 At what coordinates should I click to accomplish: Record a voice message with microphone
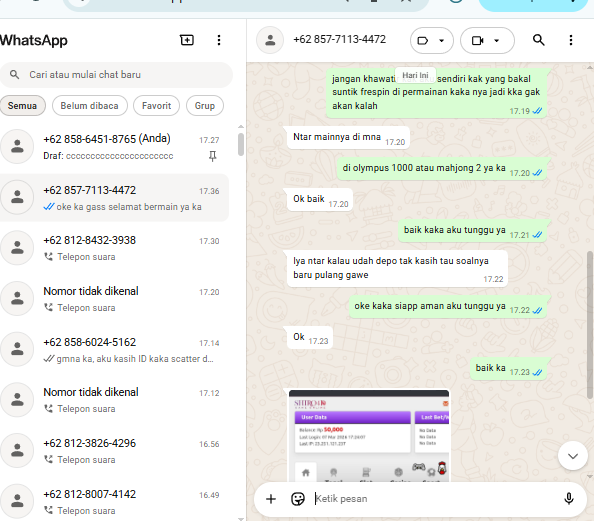pos(569,499)
